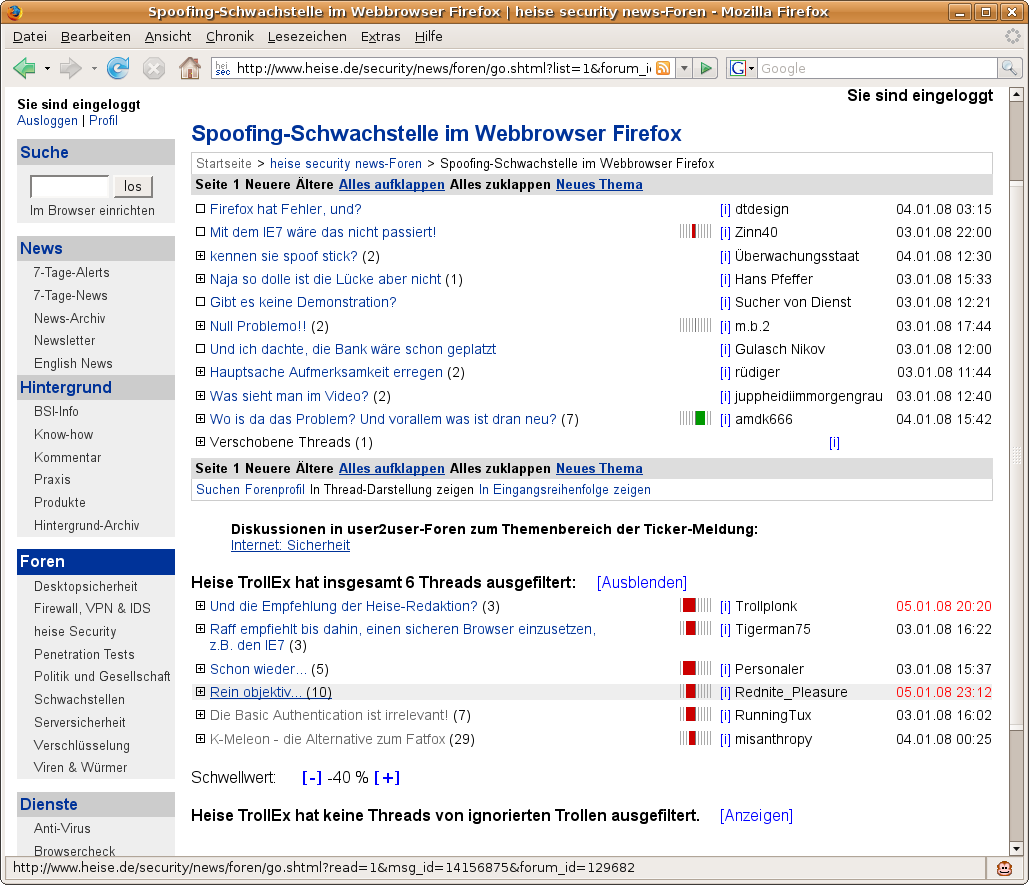Screen dimensions: 1029x885
Task: Open the Datei menu
Action: (30, 37)
